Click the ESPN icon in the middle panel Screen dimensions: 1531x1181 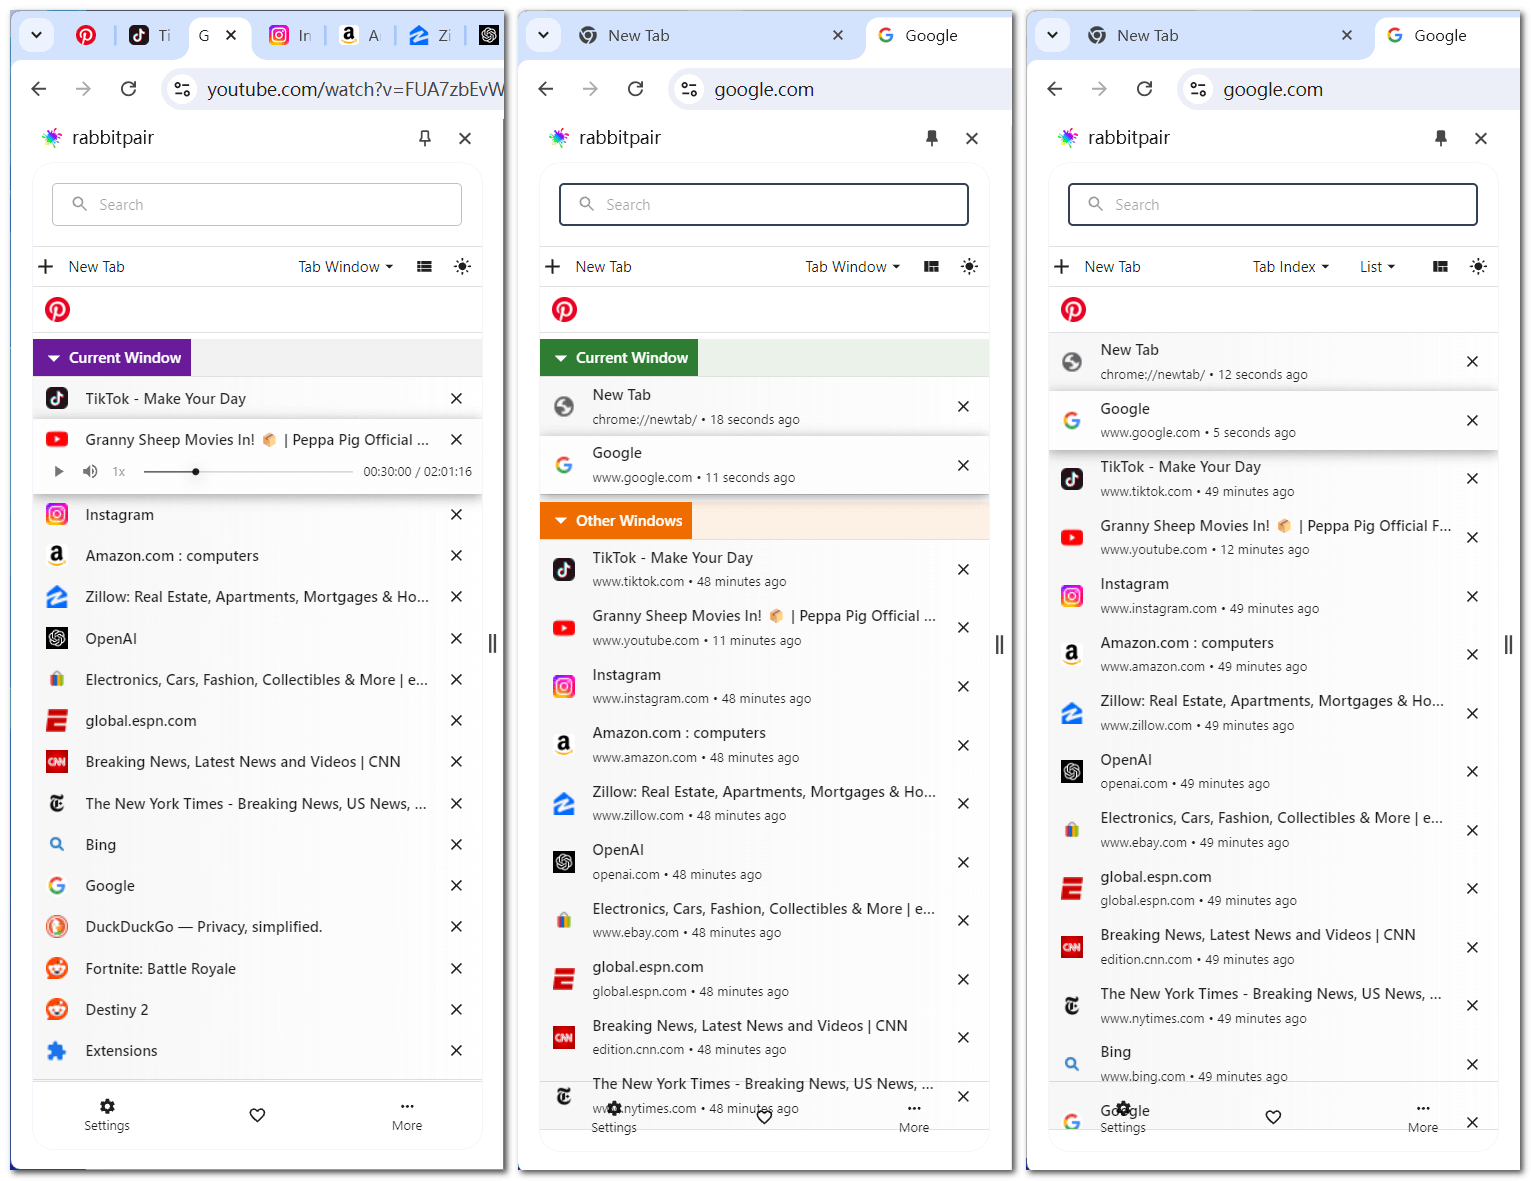(564, 979)
